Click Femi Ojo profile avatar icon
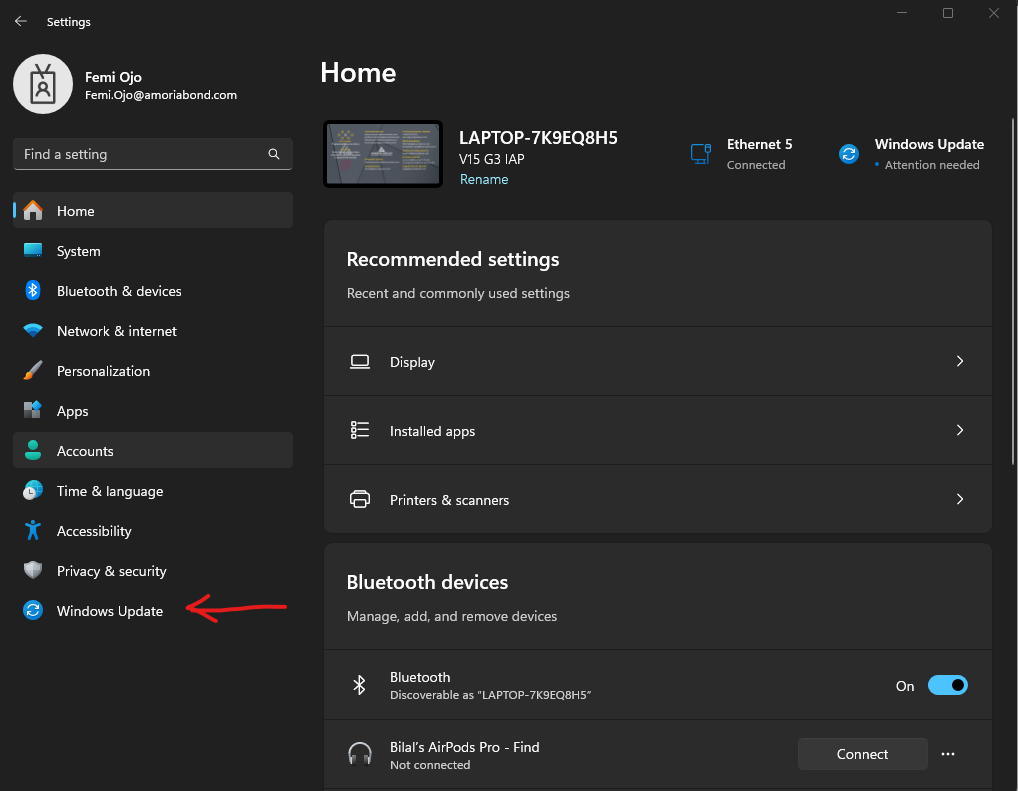 point(43,84)
